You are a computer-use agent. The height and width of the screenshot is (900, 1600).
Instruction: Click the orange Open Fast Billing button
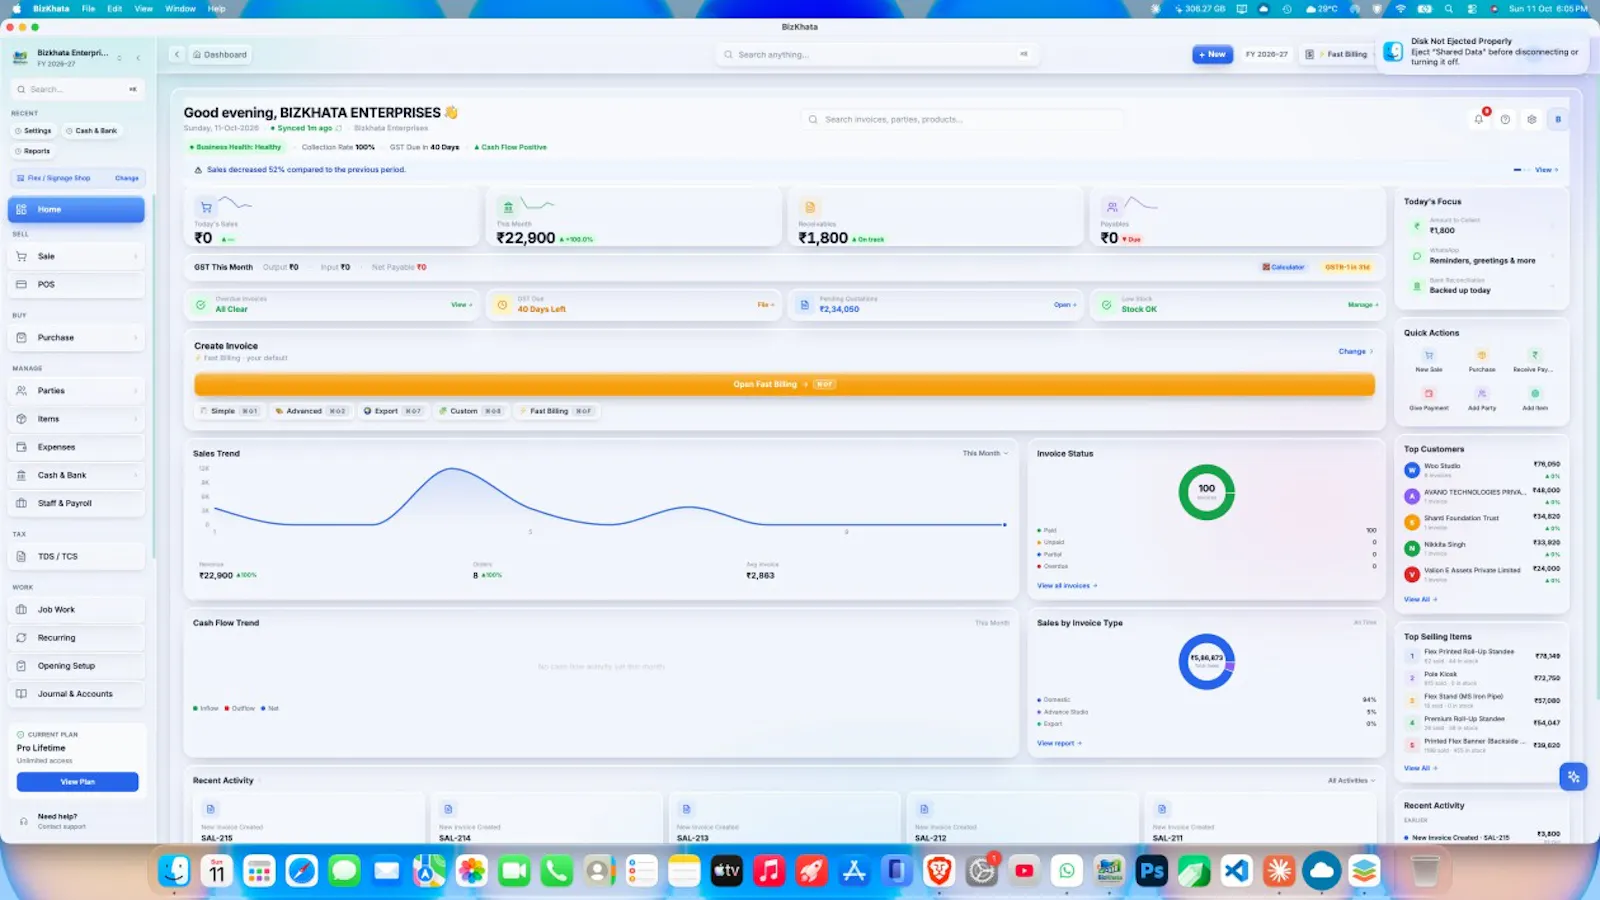tap(784, 384)
